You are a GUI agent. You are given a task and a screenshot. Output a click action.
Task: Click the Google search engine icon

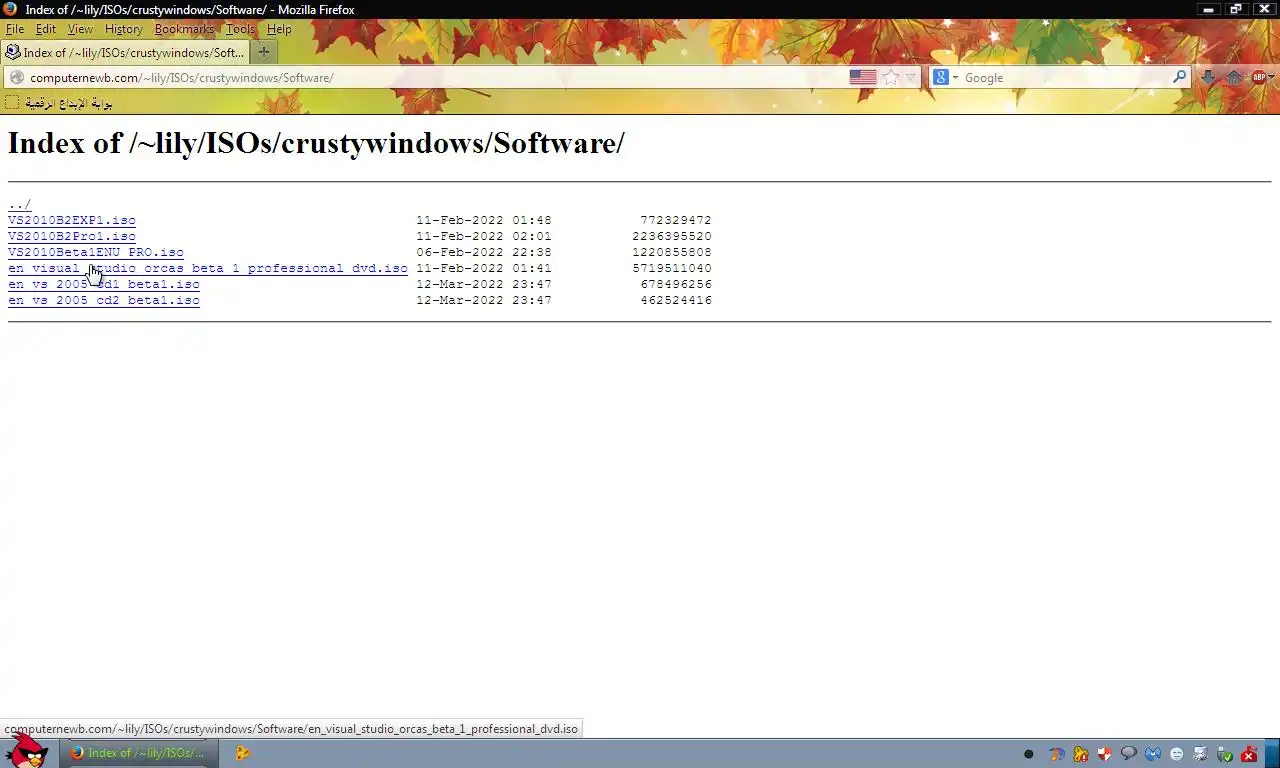click(x=940, y=77)
